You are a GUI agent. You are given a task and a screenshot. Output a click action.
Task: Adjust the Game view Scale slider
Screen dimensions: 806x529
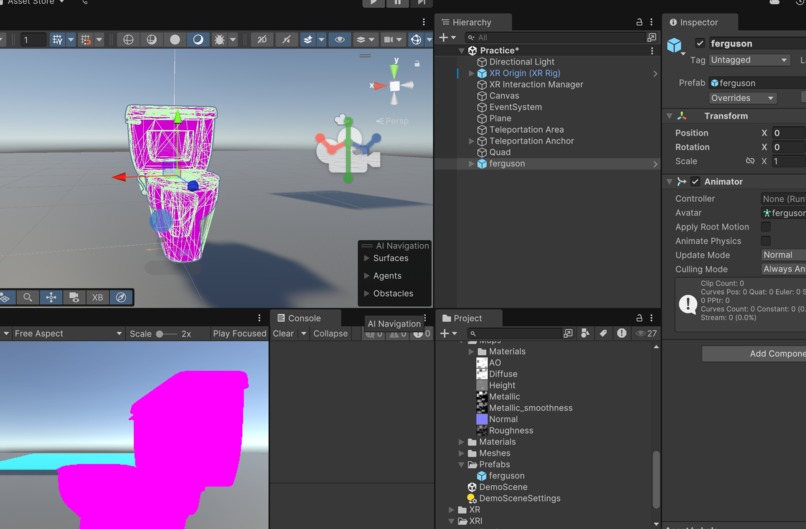[x=167, y=334]
